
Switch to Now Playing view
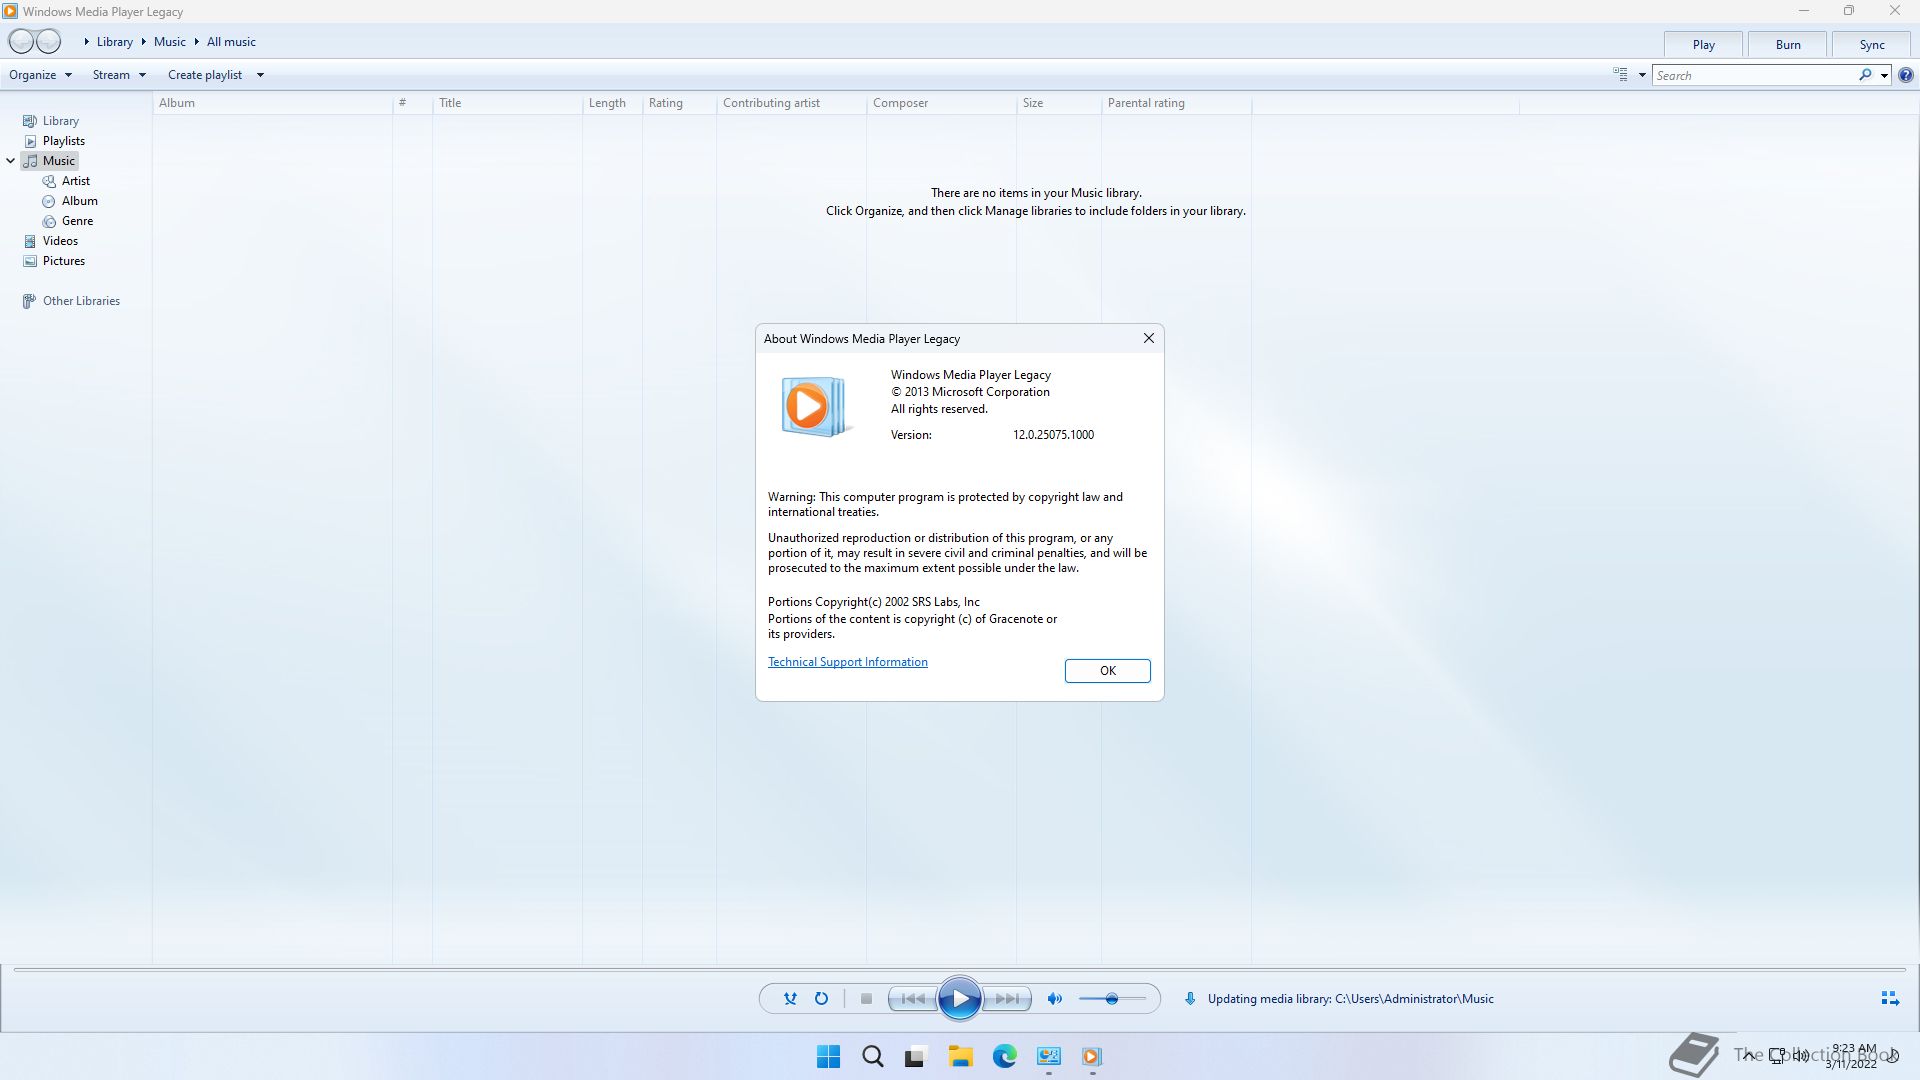[1889, 998]
